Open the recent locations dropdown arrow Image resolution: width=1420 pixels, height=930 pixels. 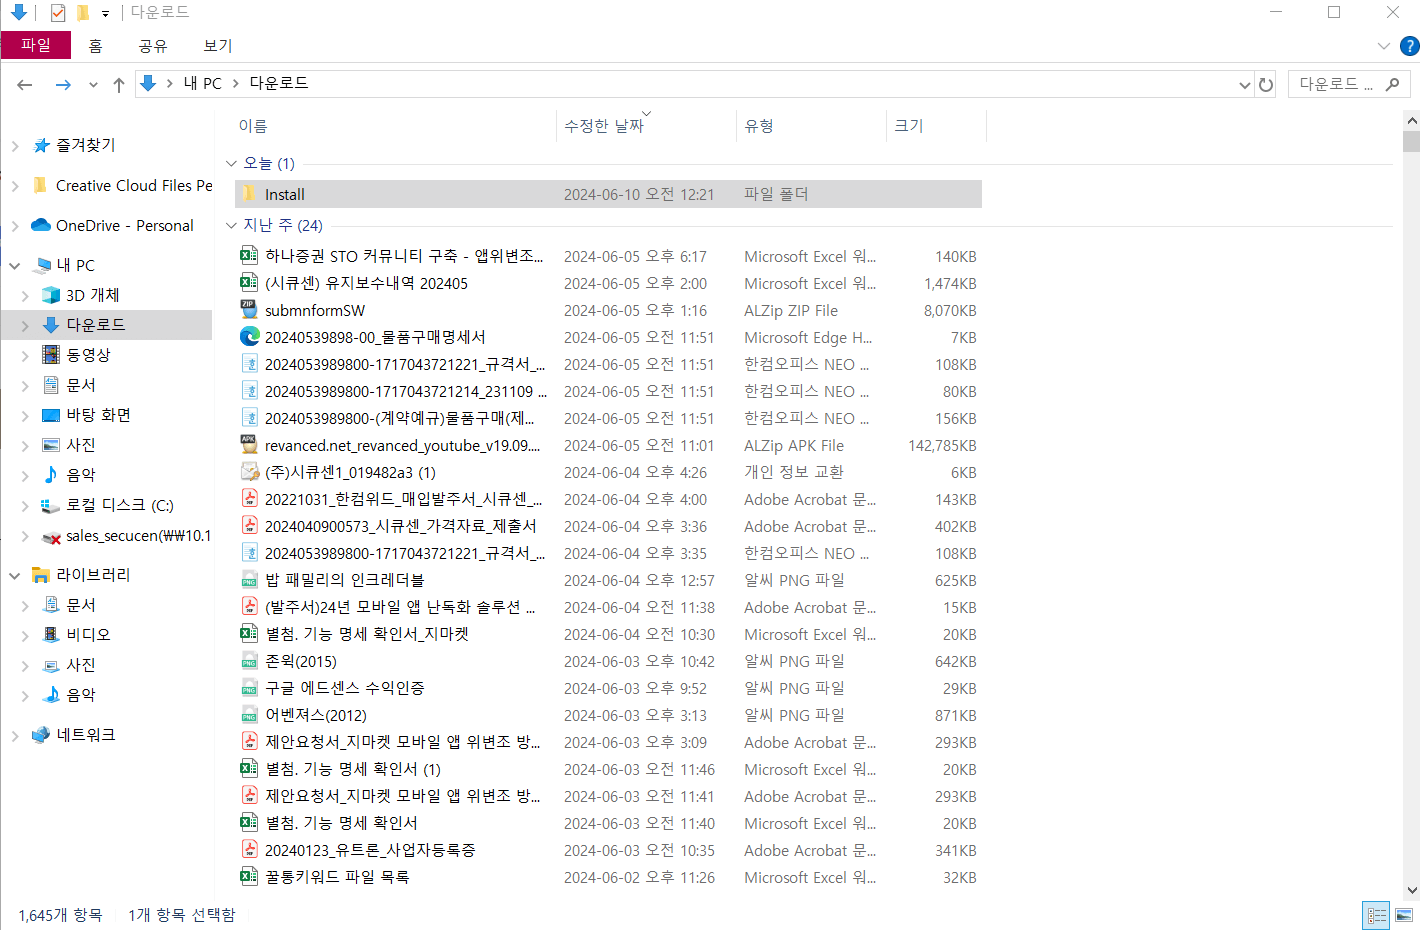93,85
